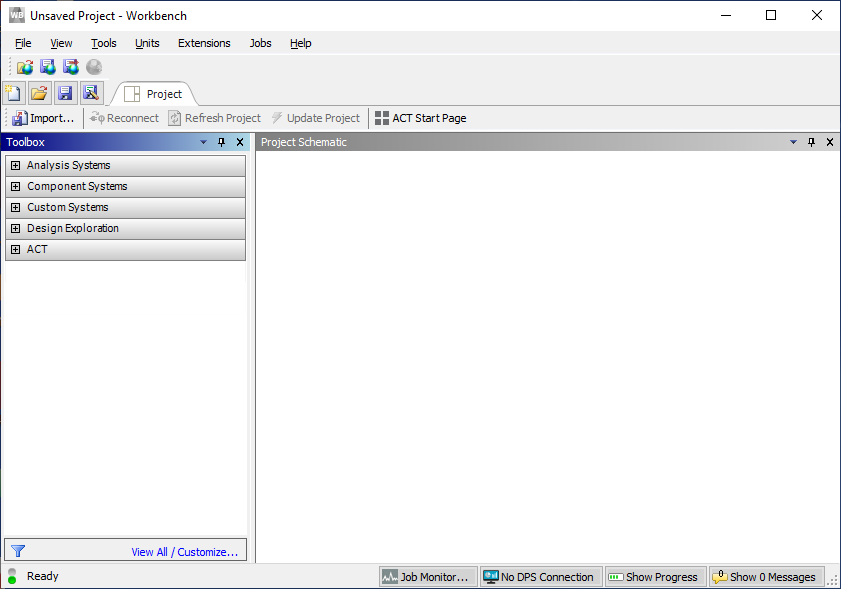The height and width of the screenshot is (589, 841).
Task: Open the ACT Start Page
Action: click(x=420, y=118)
